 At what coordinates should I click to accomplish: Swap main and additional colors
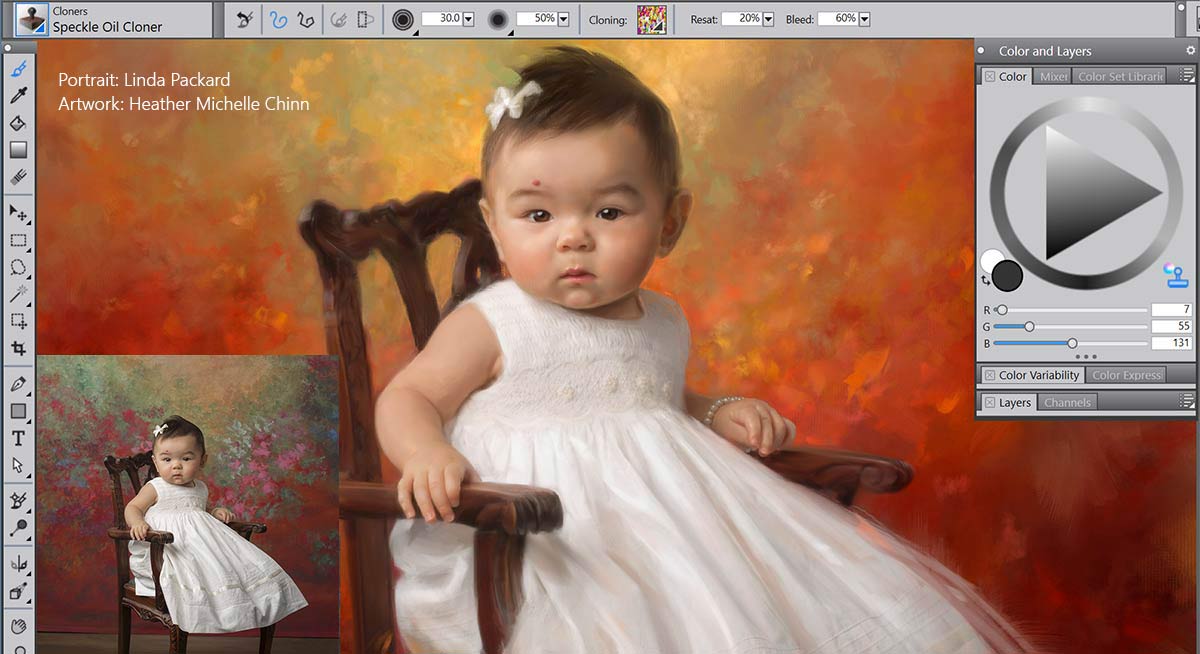985,281
